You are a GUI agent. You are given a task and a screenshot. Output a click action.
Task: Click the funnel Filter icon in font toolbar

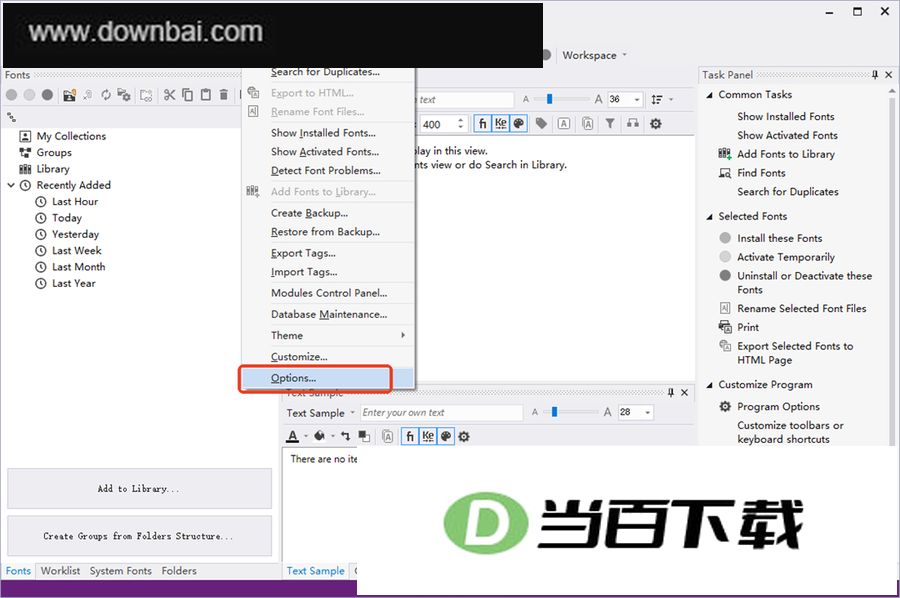point(610,123)
